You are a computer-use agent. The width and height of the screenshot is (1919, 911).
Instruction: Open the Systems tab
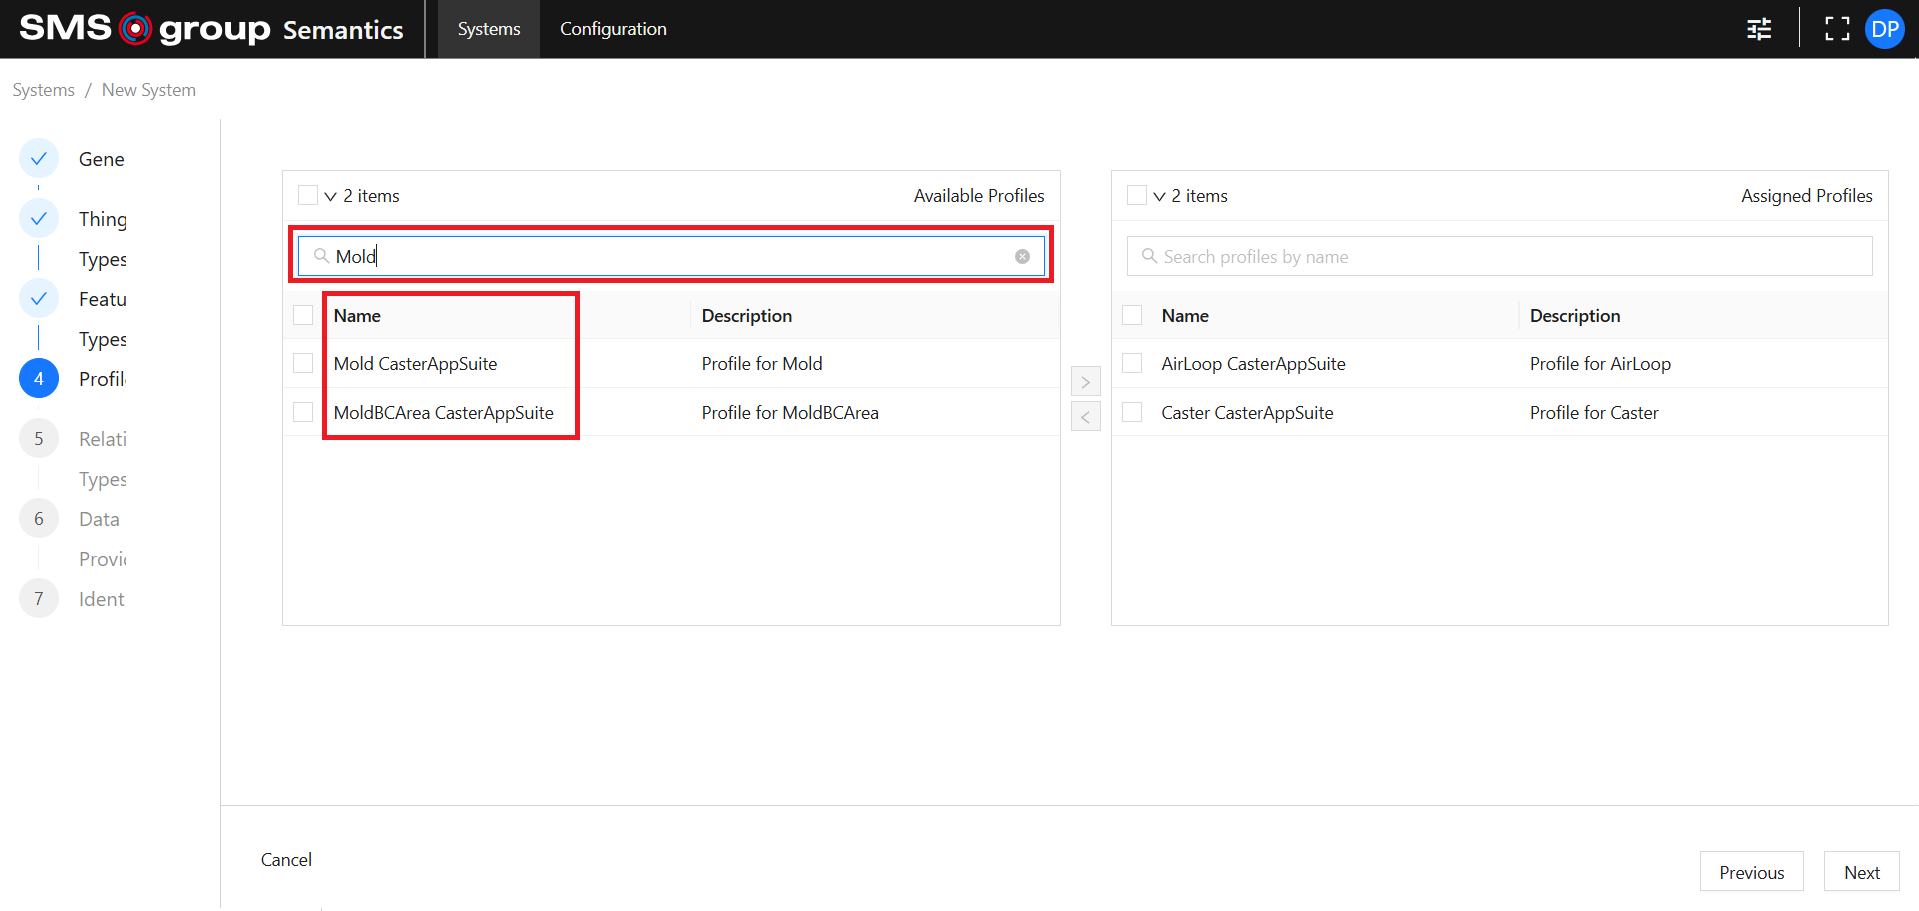click(x=489, y=29)
